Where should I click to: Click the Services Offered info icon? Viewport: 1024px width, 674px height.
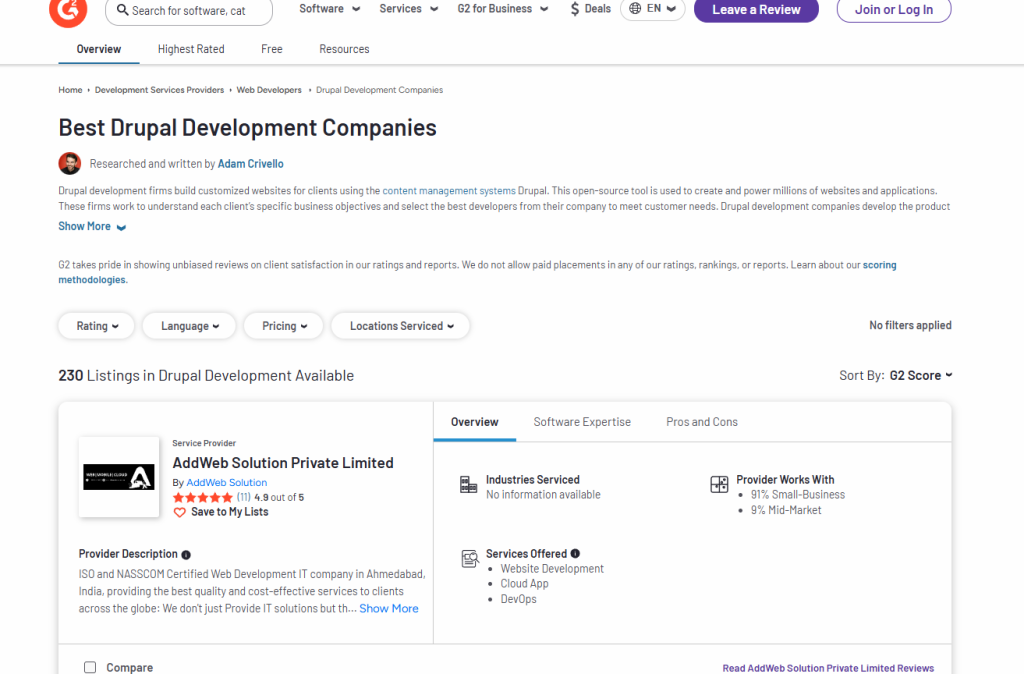[x=575, y=554]
